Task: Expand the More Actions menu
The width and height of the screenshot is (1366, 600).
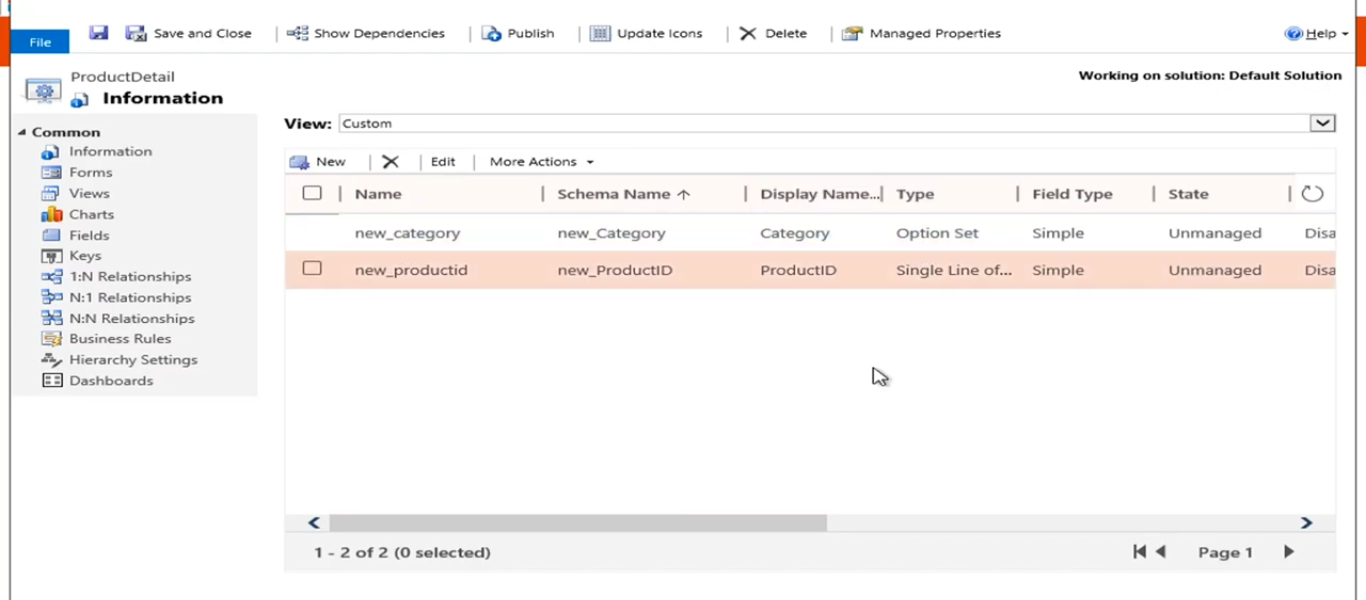Action: click(539, 161)
